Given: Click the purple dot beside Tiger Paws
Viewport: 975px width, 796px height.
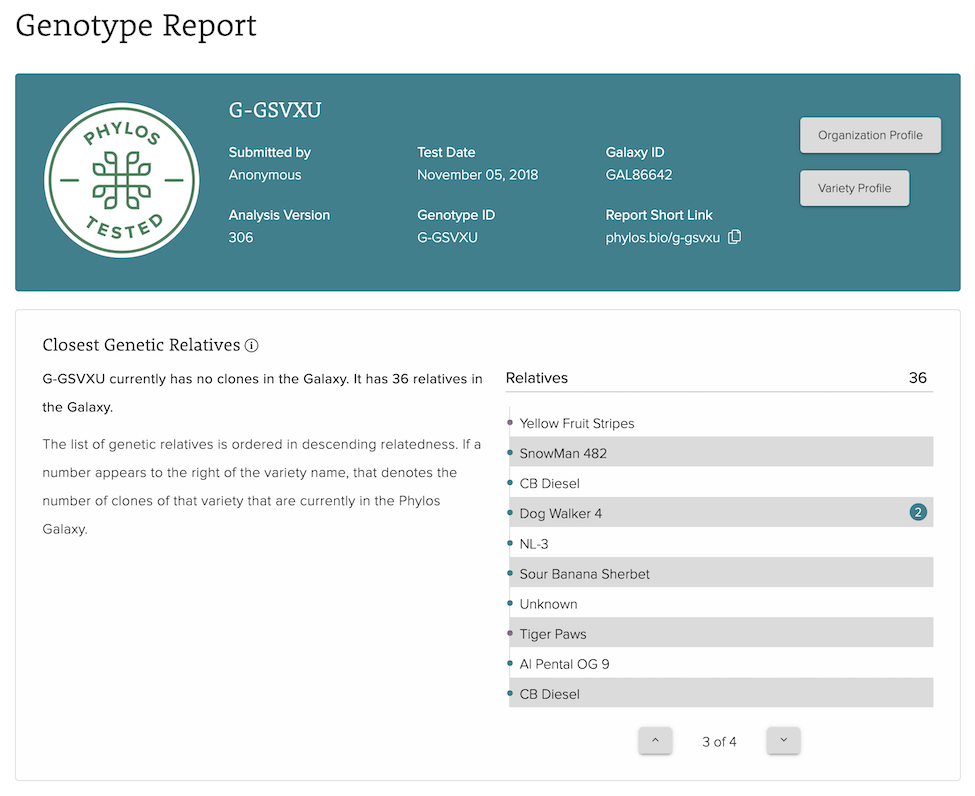Looking at the screenshot, I should pyautogui.click(x=510, y=634).
